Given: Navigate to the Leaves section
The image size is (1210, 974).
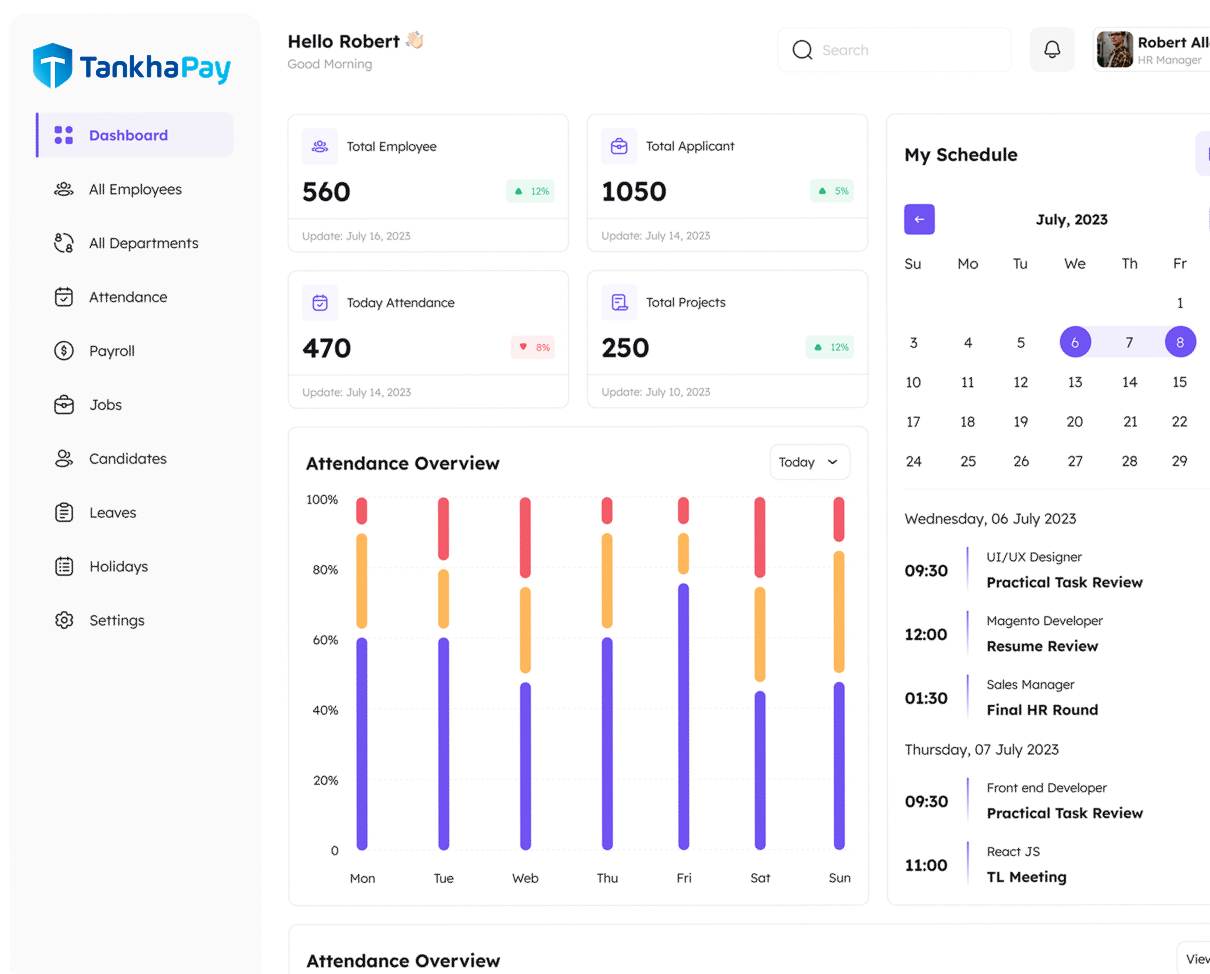Looking at the screenshot, I should click(112, 513).
